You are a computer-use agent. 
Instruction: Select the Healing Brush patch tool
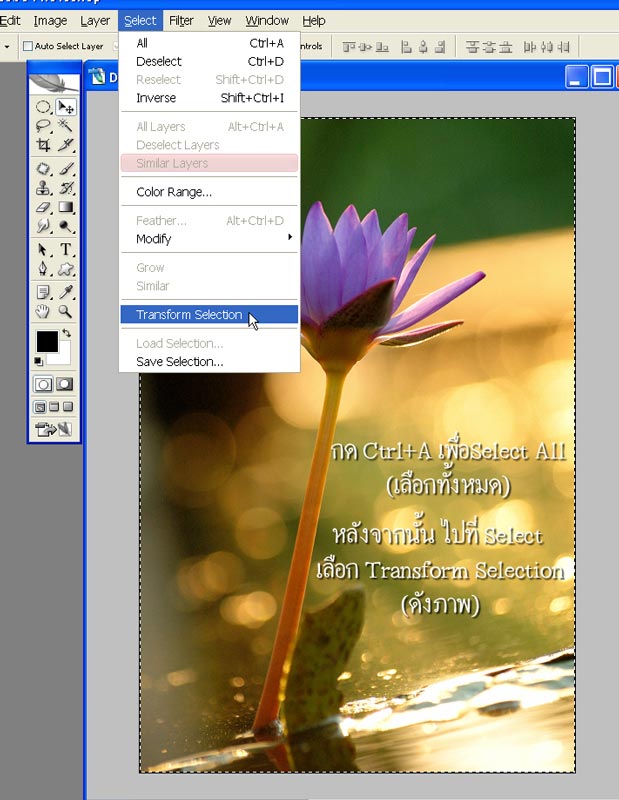point(43,168)
